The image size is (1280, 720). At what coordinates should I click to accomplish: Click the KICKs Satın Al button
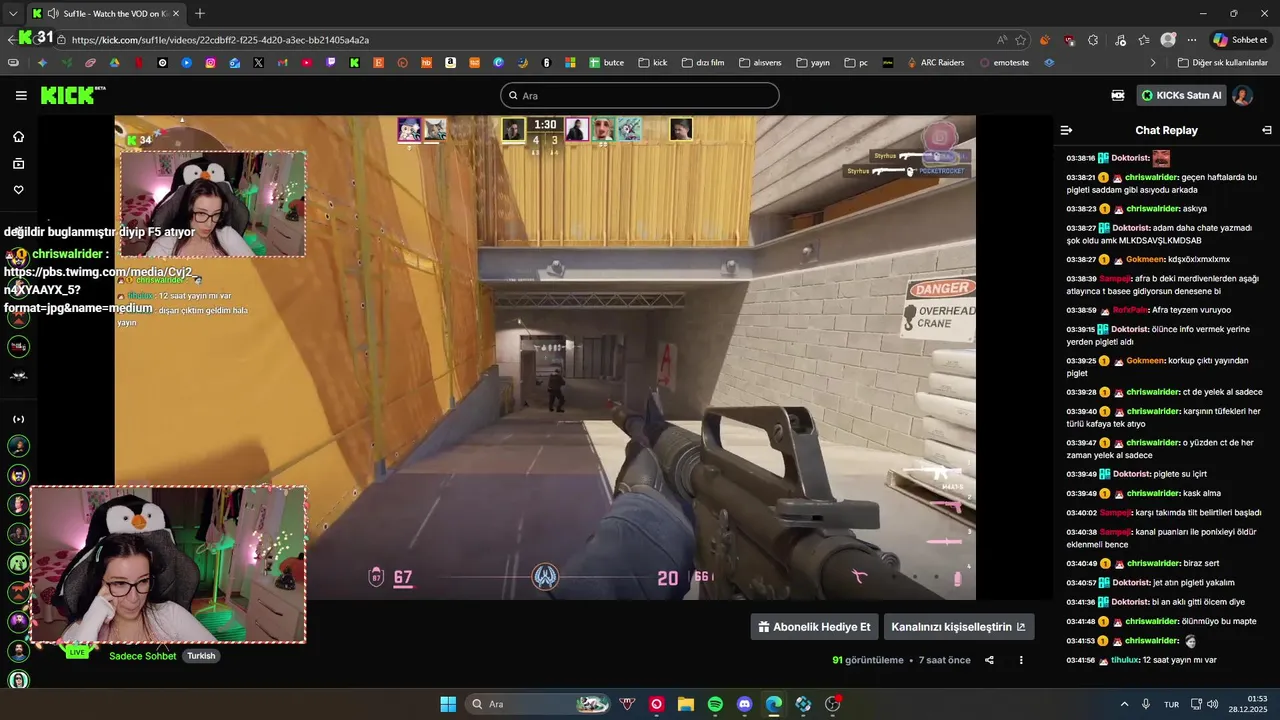point(1181,95)
